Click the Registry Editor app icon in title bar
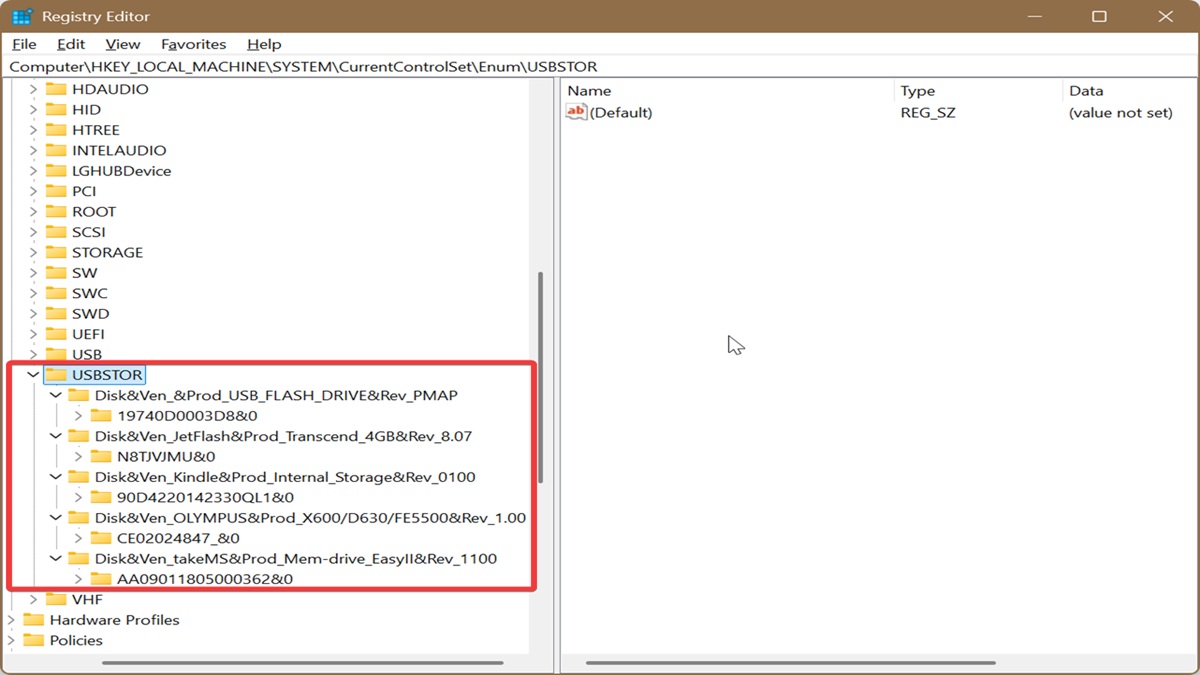The height and width of the screenshot is (675, 1200). (22, 17)
